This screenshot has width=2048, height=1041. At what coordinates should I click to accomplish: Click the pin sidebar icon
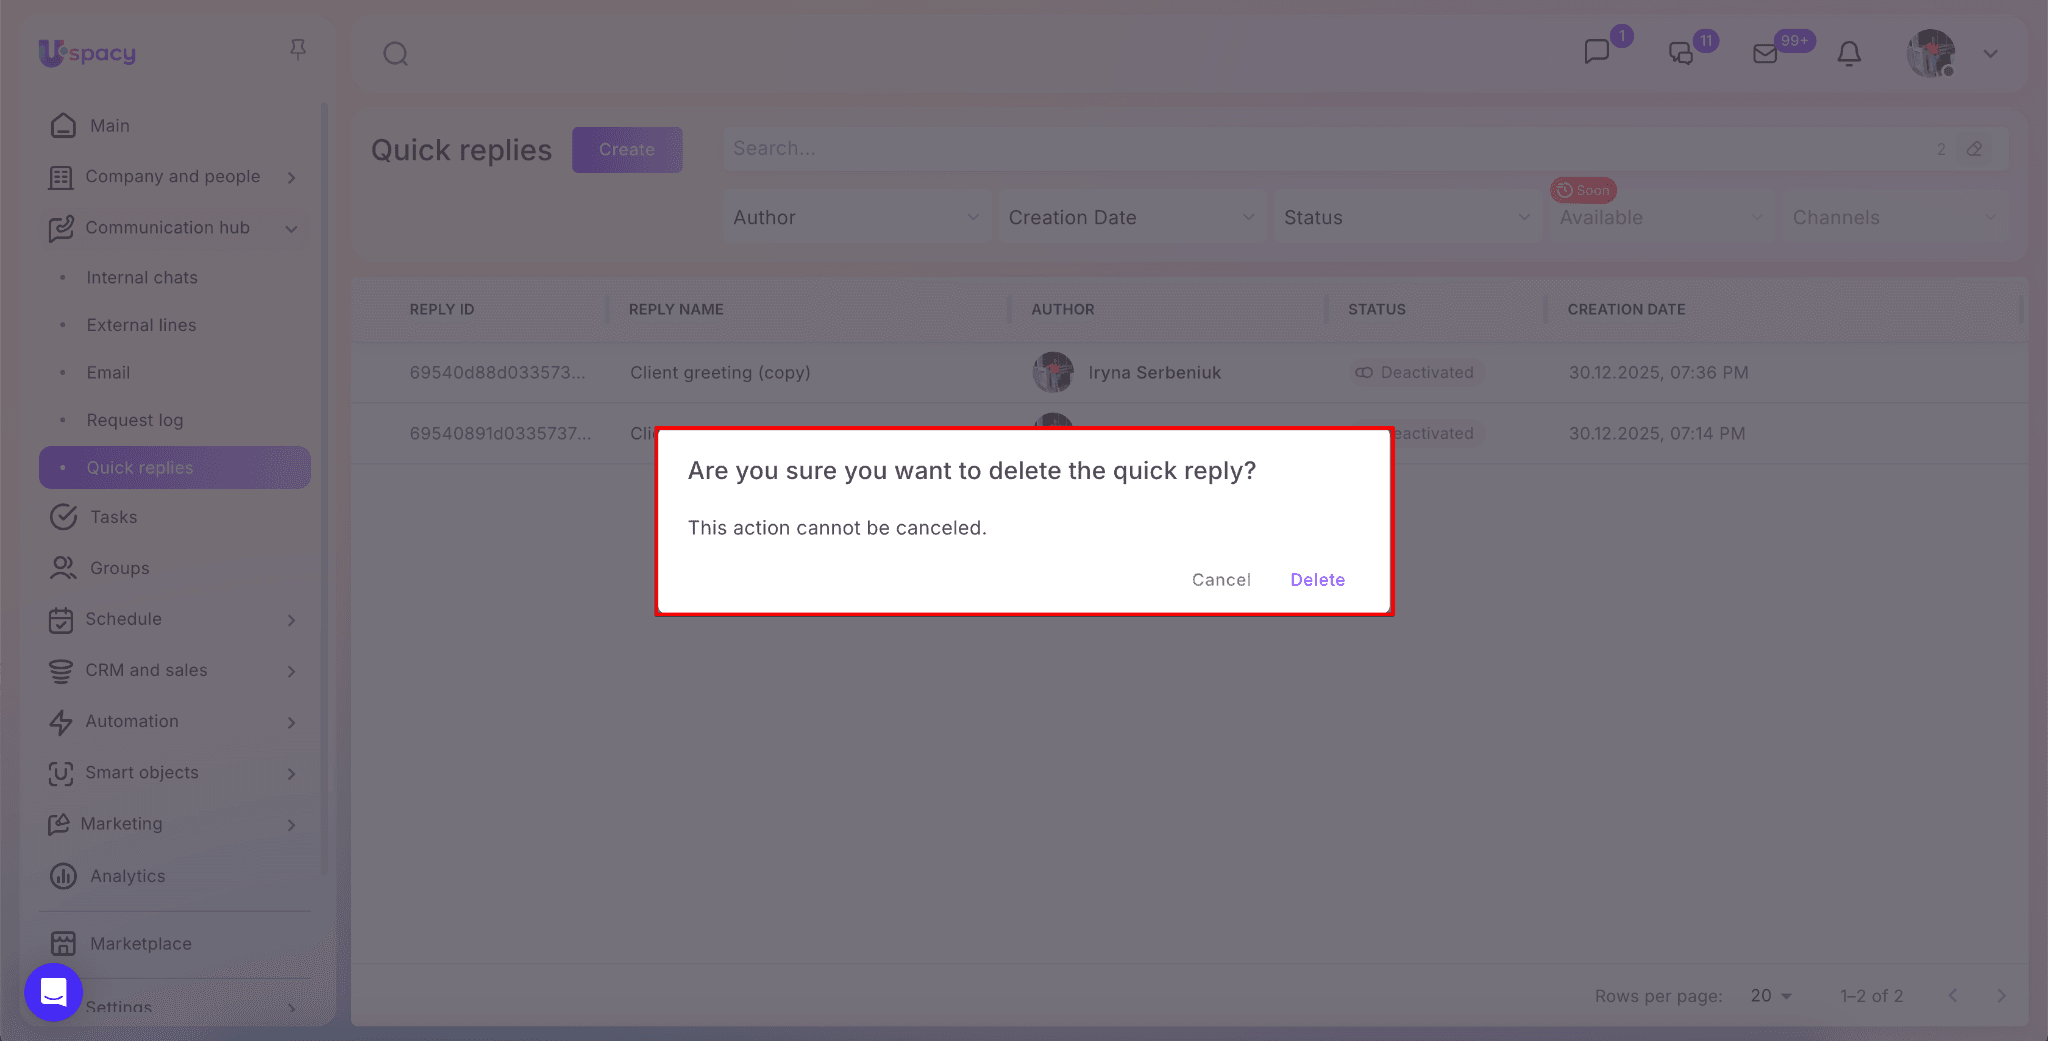coord(298,50)
